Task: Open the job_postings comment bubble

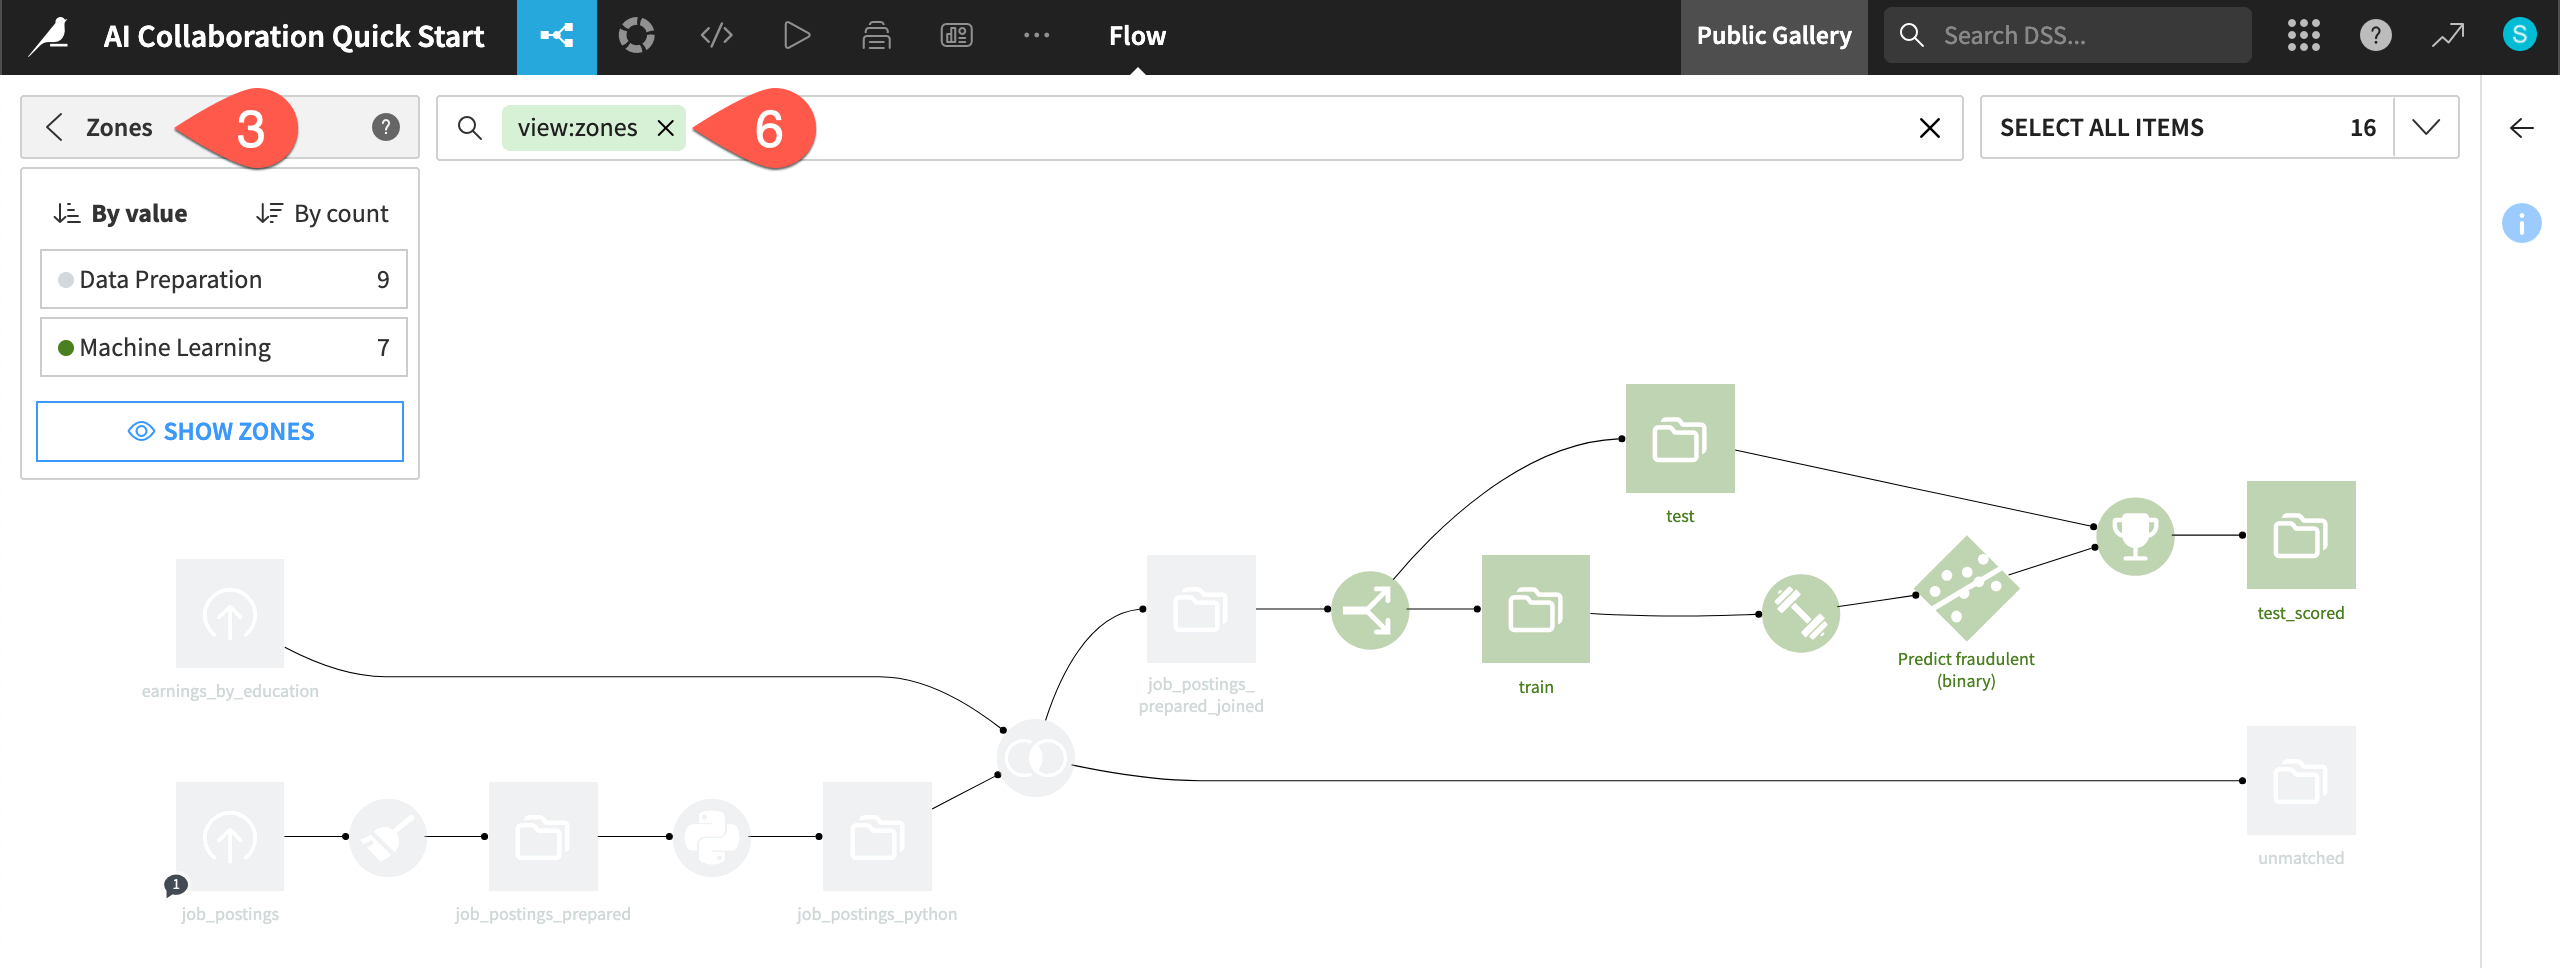Action: (x=175, y=885)
